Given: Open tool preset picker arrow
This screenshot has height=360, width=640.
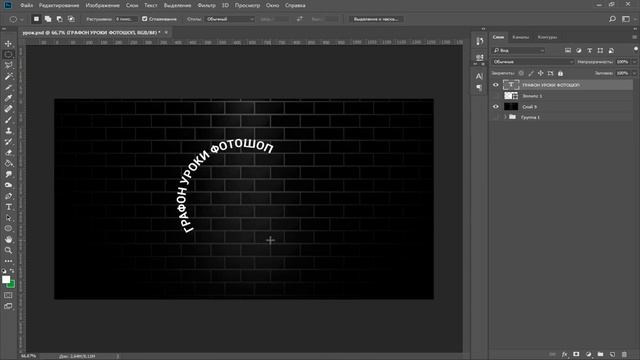Looking at the screenshot, I should coord(22,19).
